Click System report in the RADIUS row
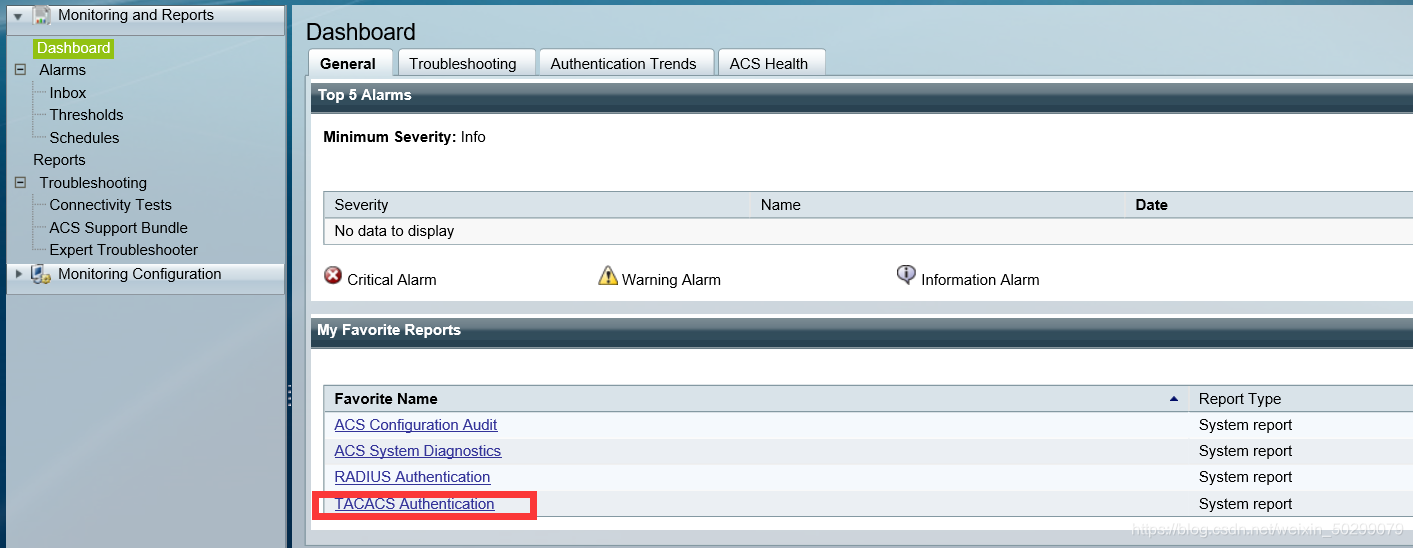Viewport: 1413px width, 548px height. coord(1245,477)
